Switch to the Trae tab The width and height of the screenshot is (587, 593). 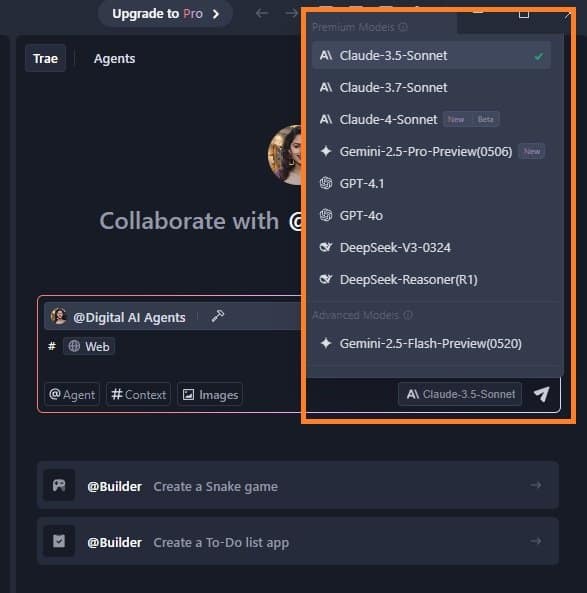click(x=45, y=59)
